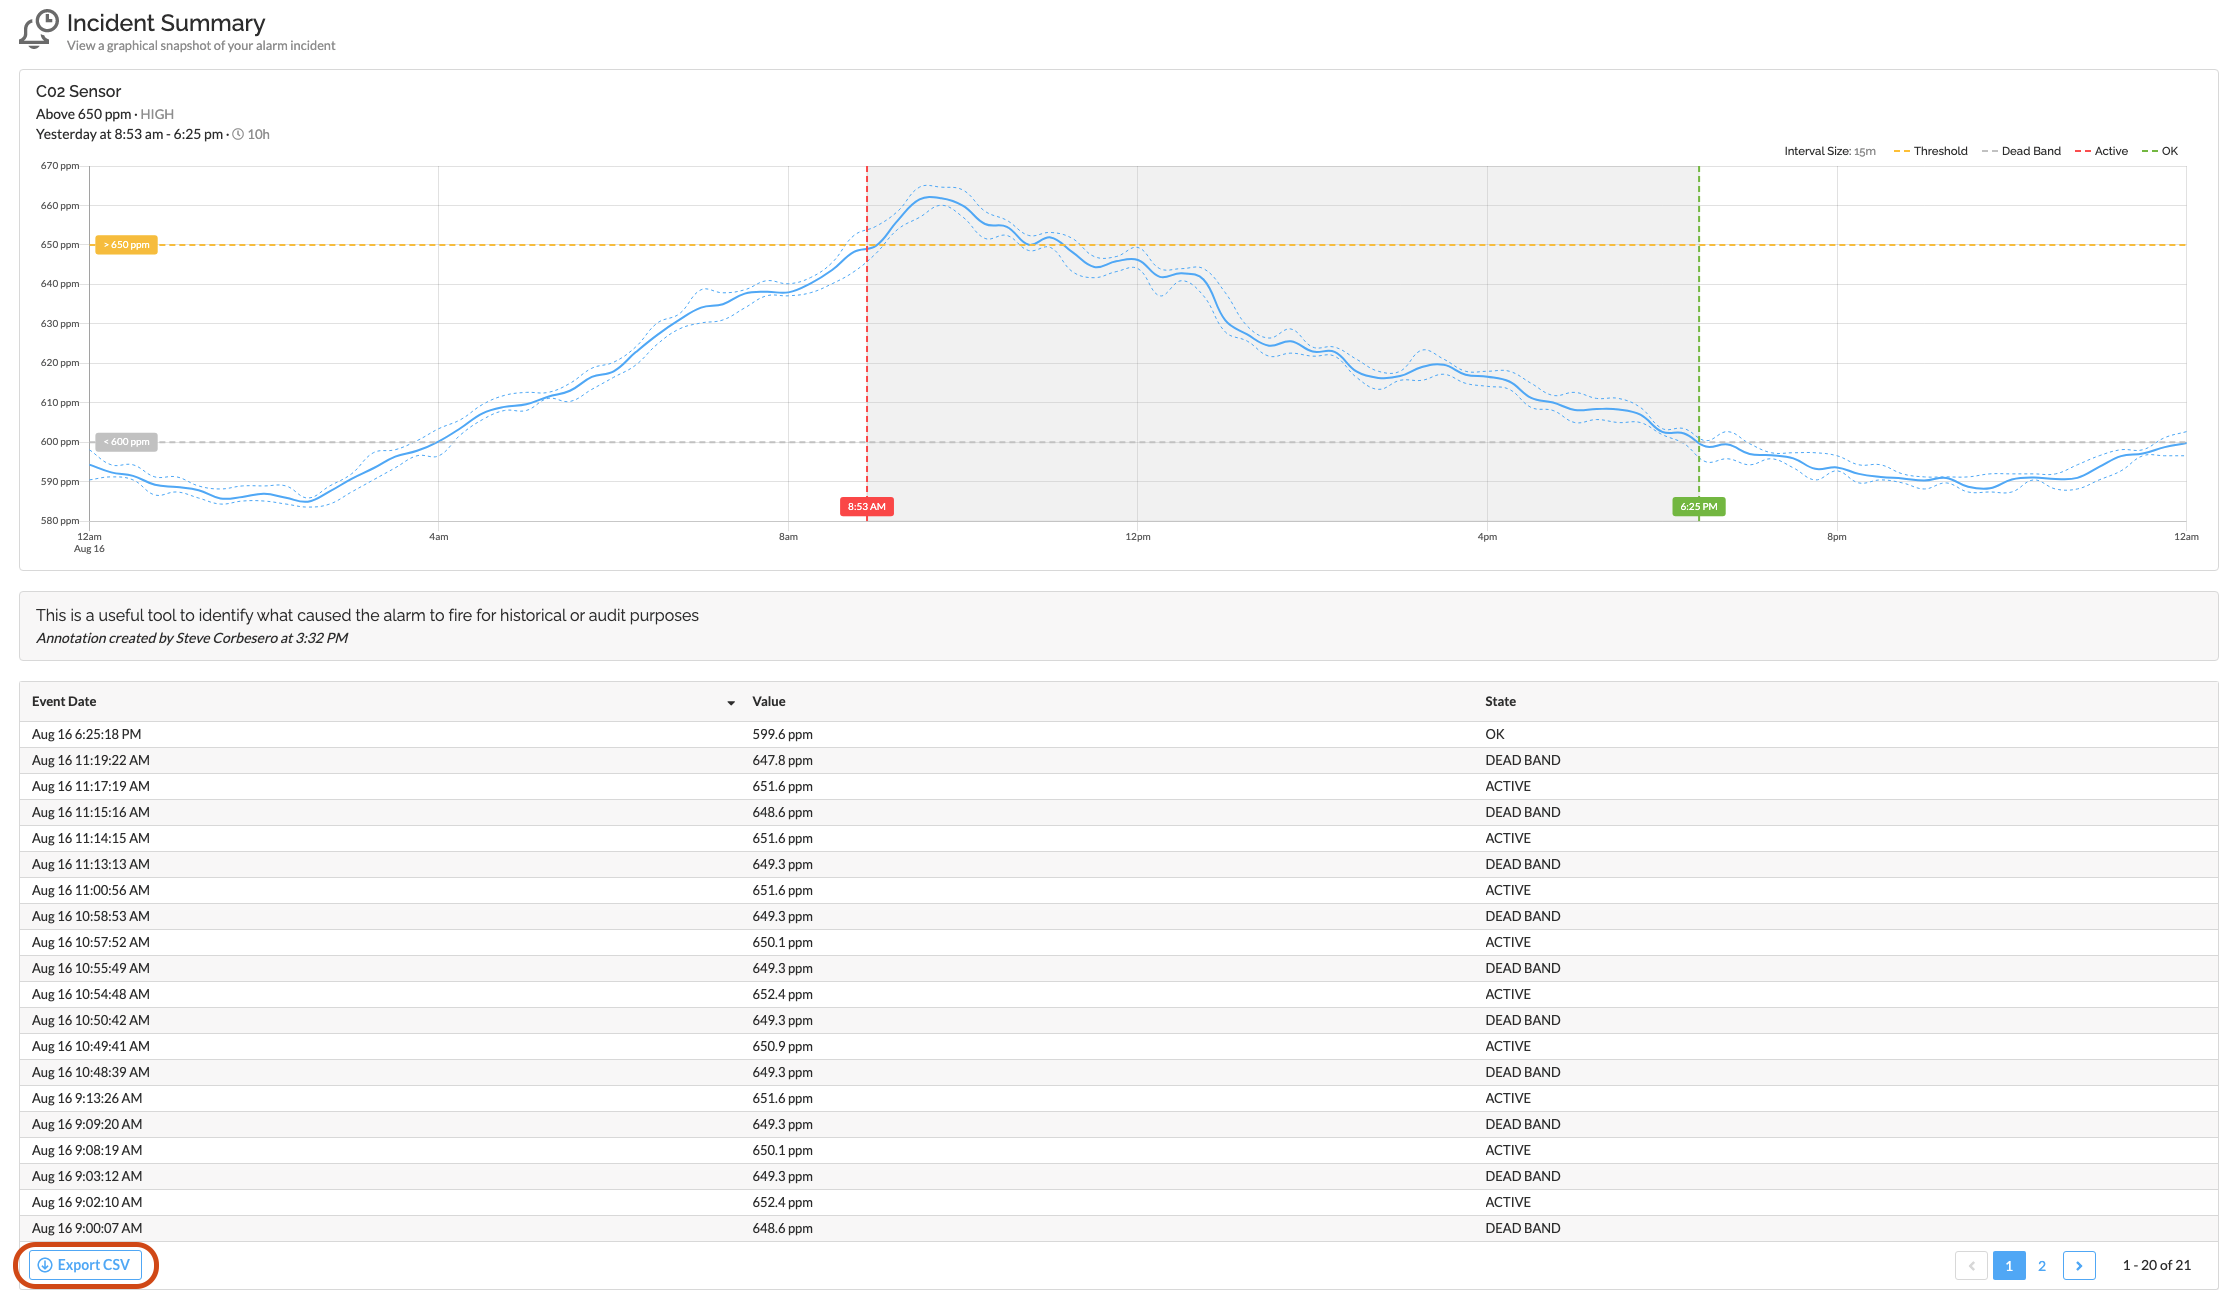Click the 652.4 ppm value at 10:54:48 AM
2226x1296 pixels.
pyautogui.click(x=782, y=994)
